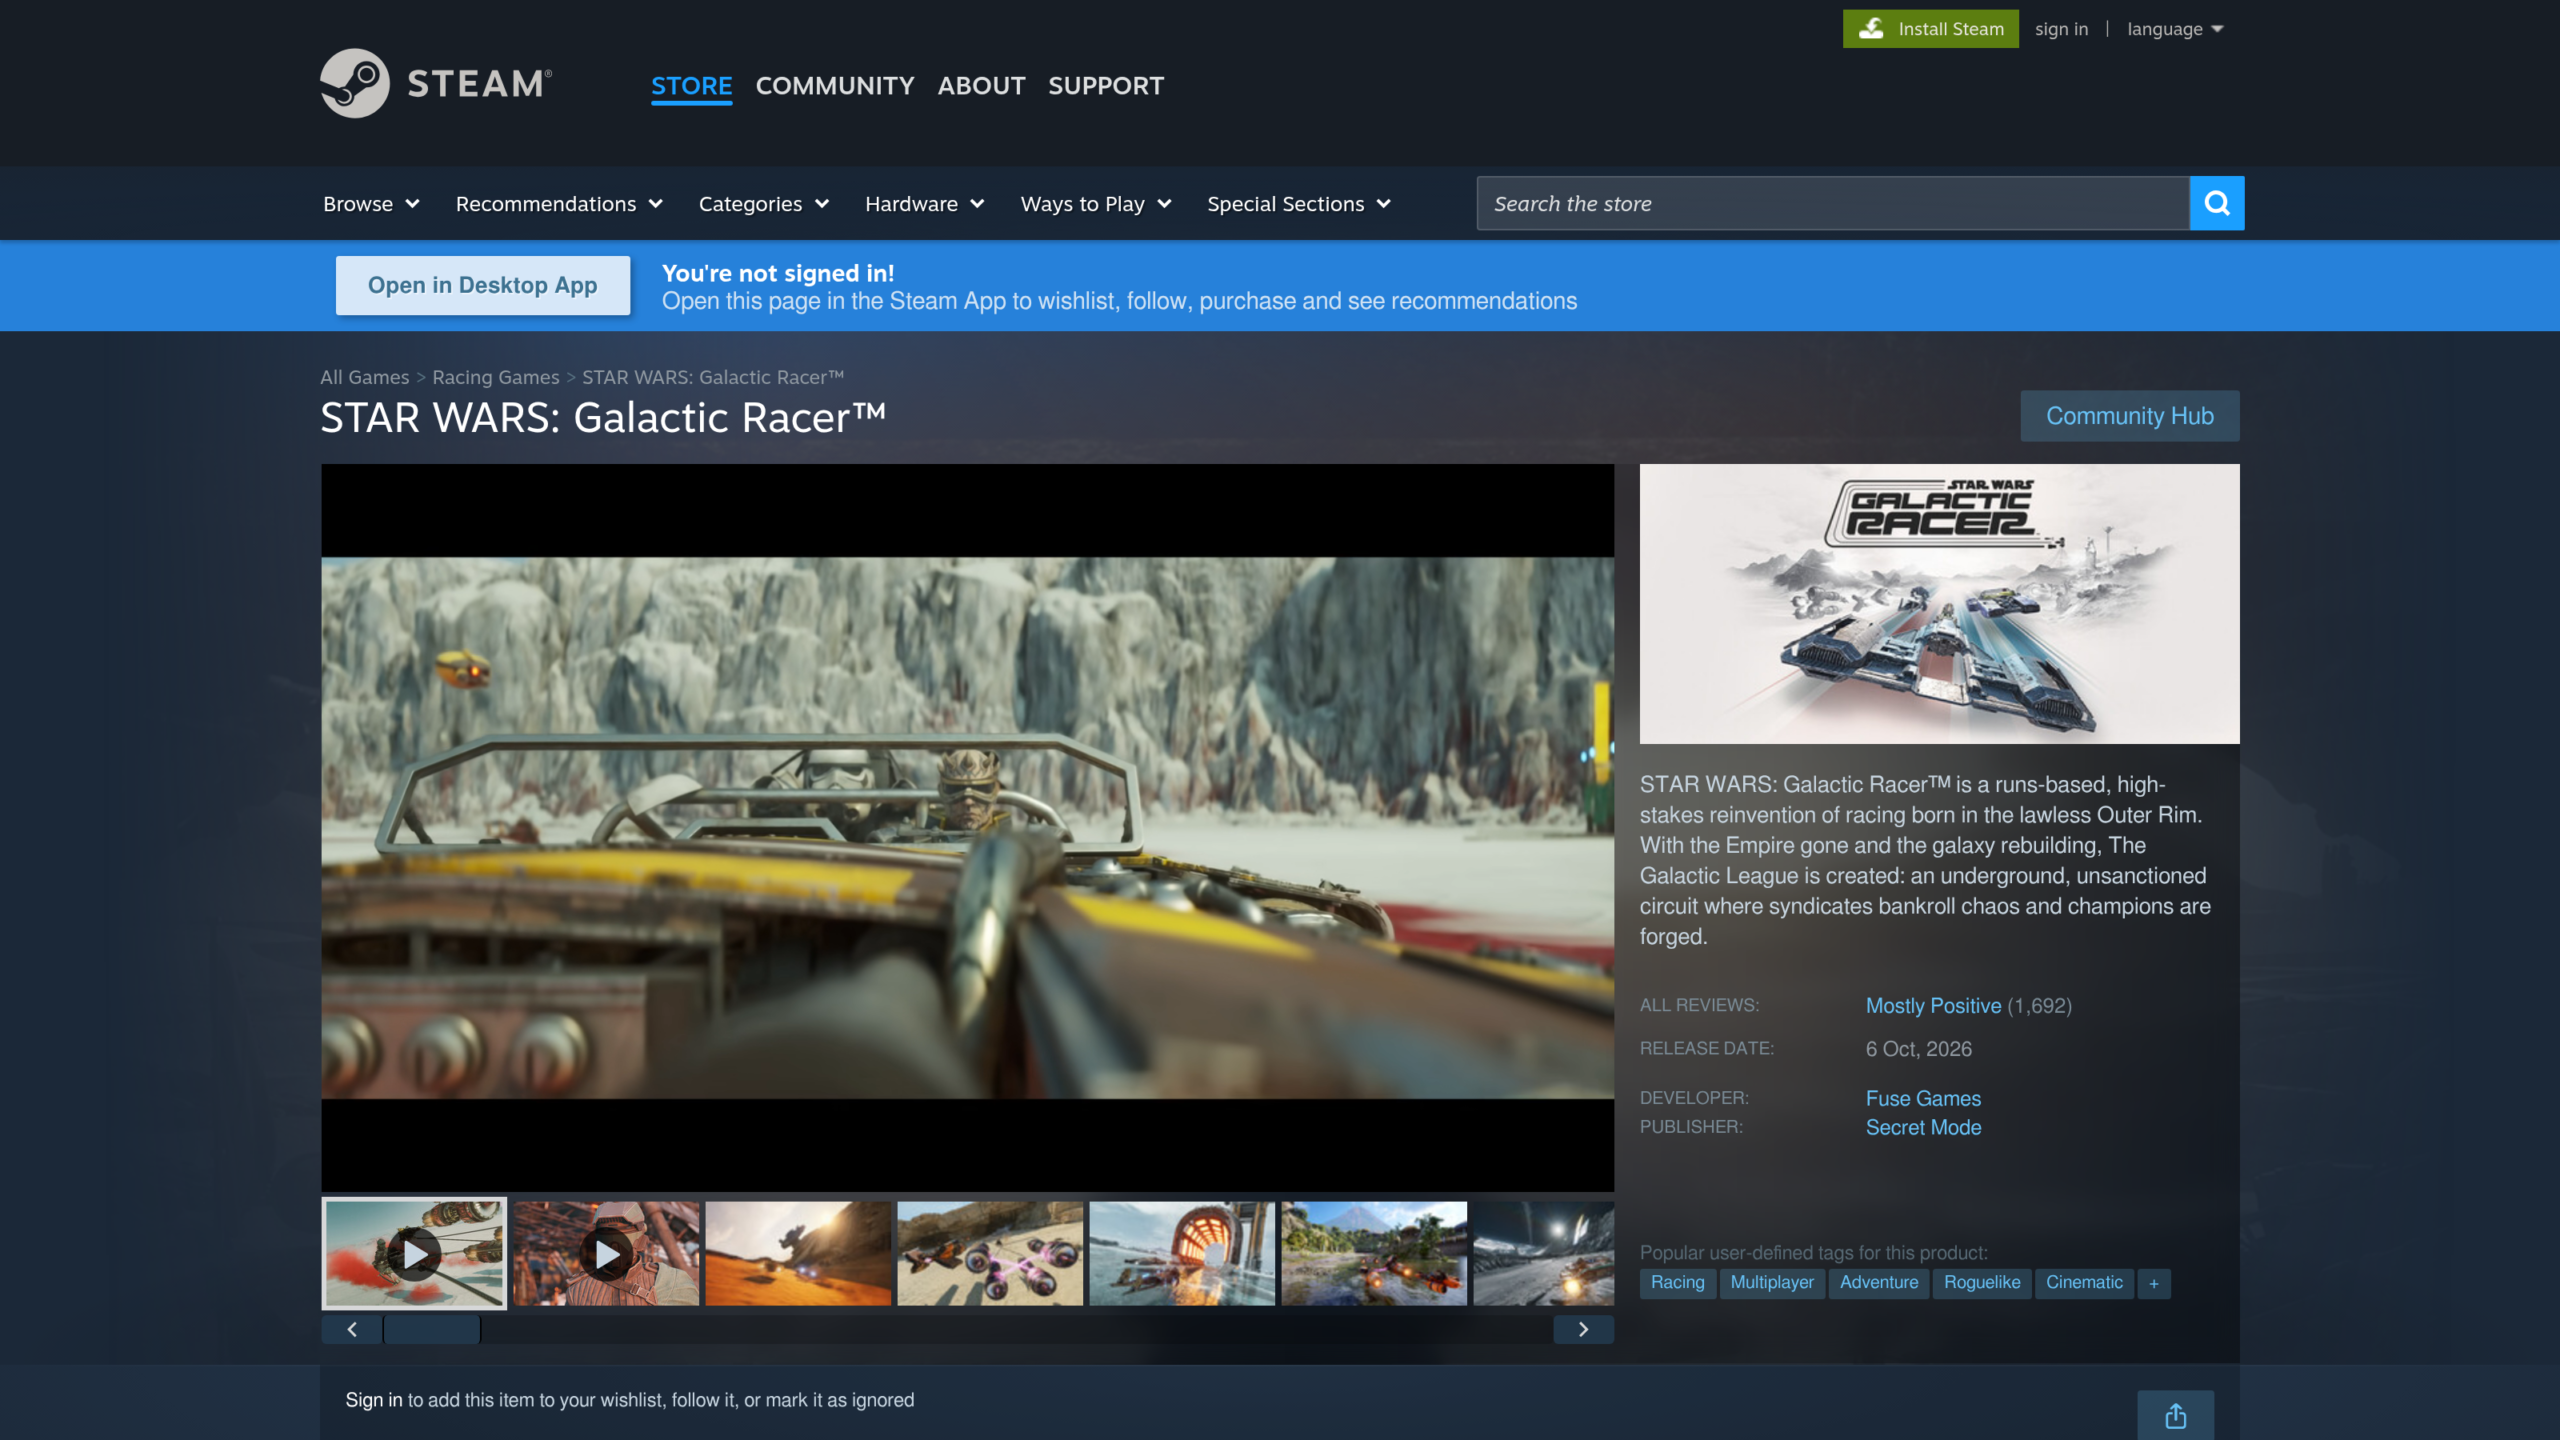Click Racing Games breadcrumb link
This screenshot has height=1440, width=2560.
click(495, 377)
